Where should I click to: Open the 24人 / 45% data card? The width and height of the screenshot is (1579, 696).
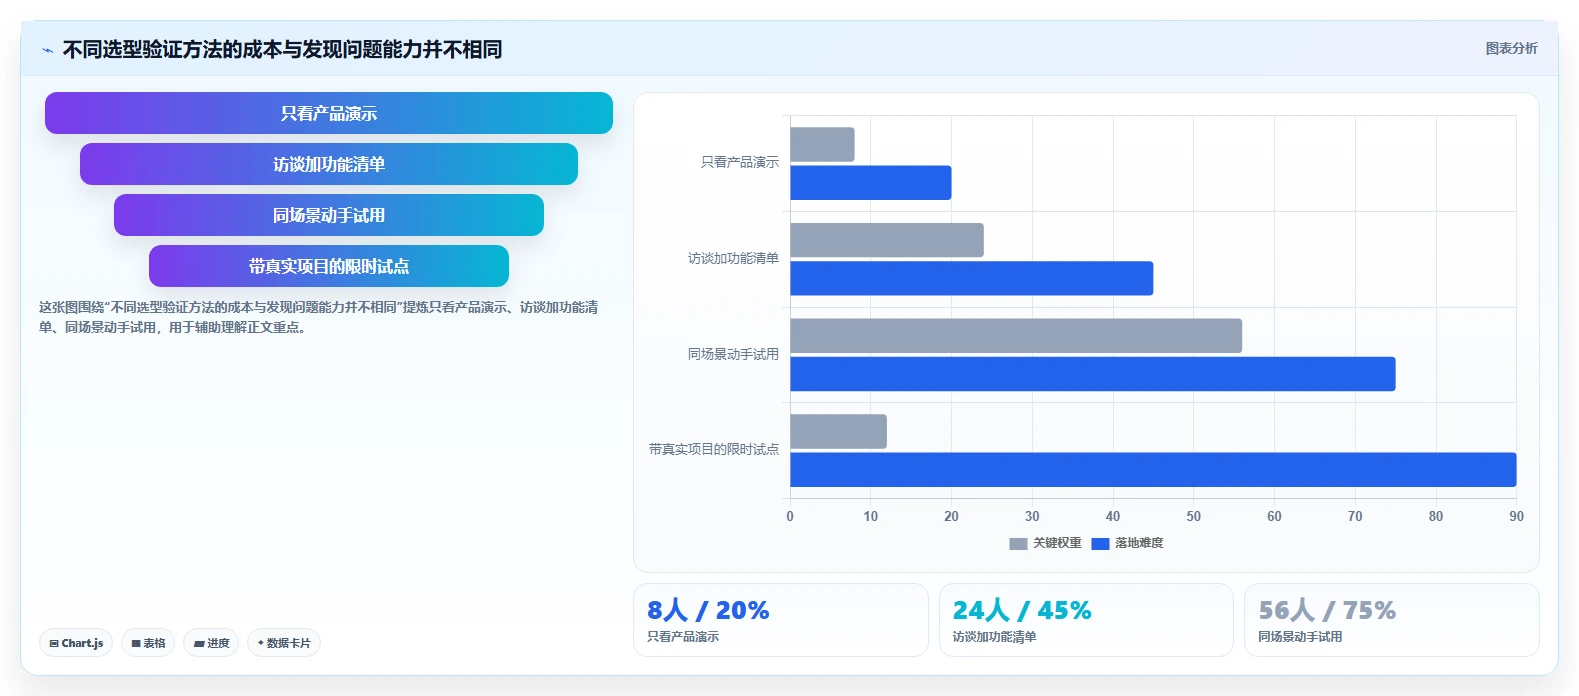coord(1086,620)
